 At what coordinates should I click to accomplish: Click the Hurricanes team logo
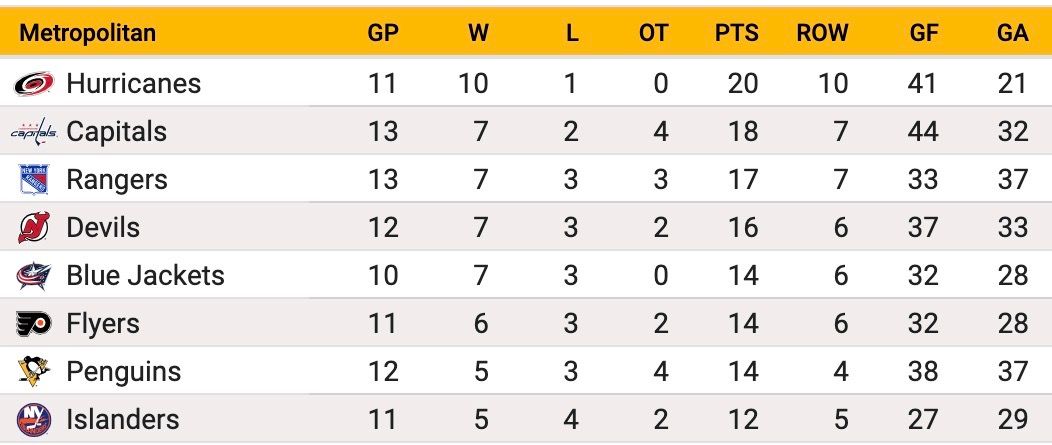click(34, 84)
